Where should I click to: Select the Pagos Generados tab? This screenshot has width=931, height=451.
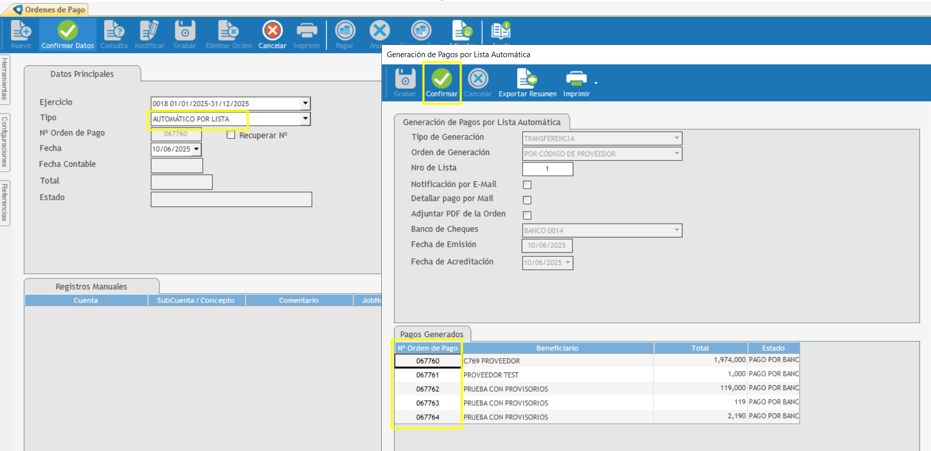pos(431,334)
